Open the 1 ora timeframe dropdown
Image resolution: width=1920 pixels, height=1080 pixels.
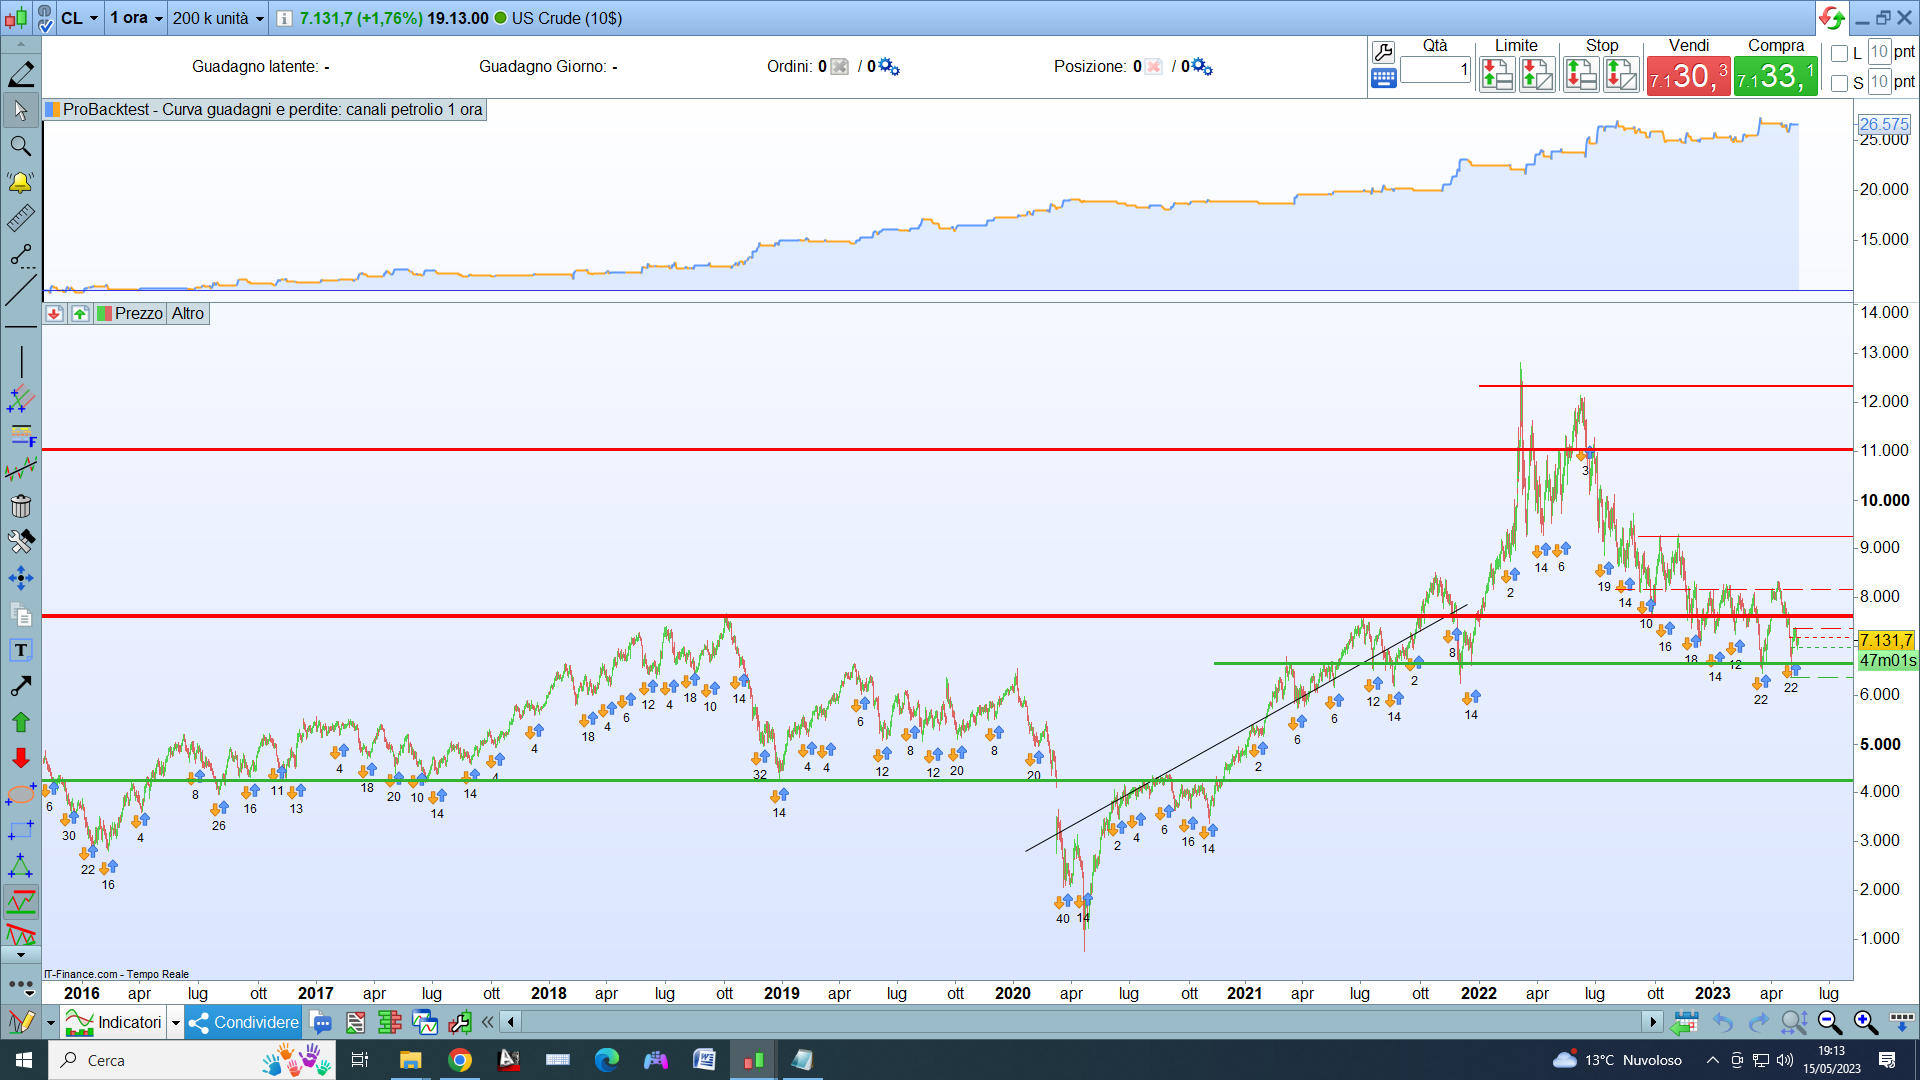tap(136, 18)
